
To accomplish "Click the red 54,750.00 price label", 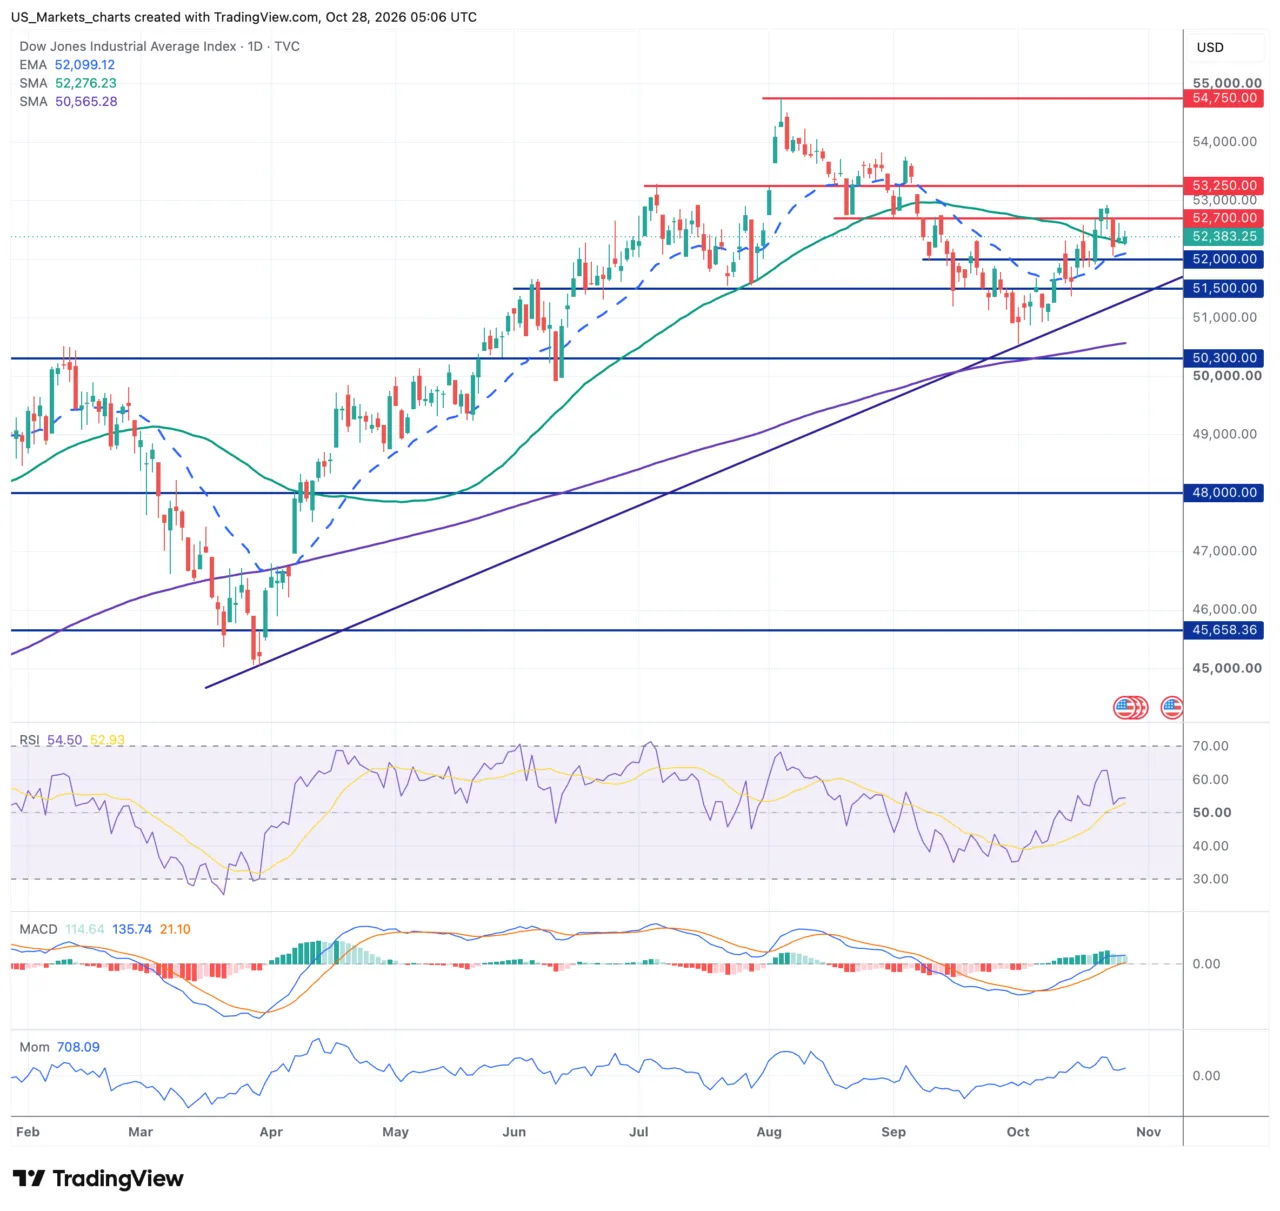I will pos(1224,98).
